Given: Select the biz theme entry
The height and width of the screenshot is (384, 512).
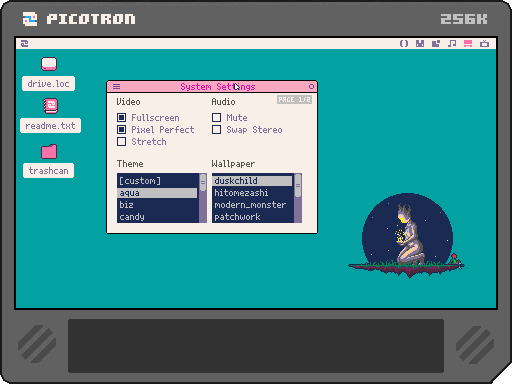Looking at the screenshot, I should click(x=157, y=205).
